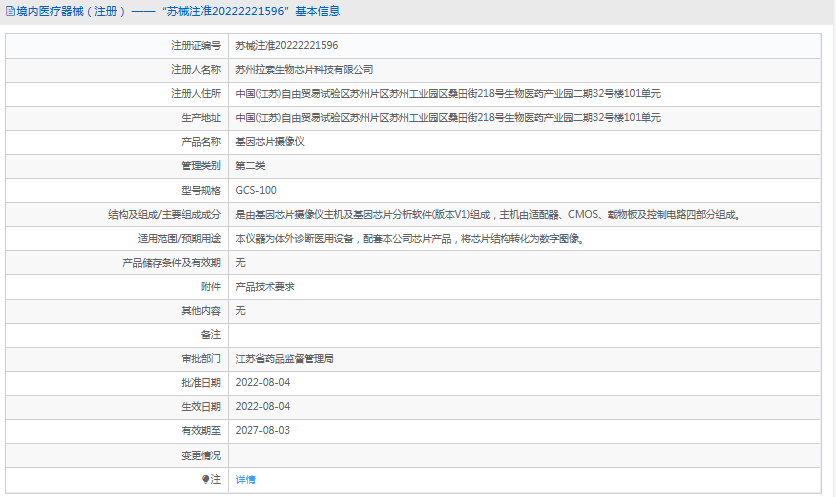Screen dimensions: 836x497
Task: Click the 适用范围/预期用途 description value
Action: [x=410, y=238]
